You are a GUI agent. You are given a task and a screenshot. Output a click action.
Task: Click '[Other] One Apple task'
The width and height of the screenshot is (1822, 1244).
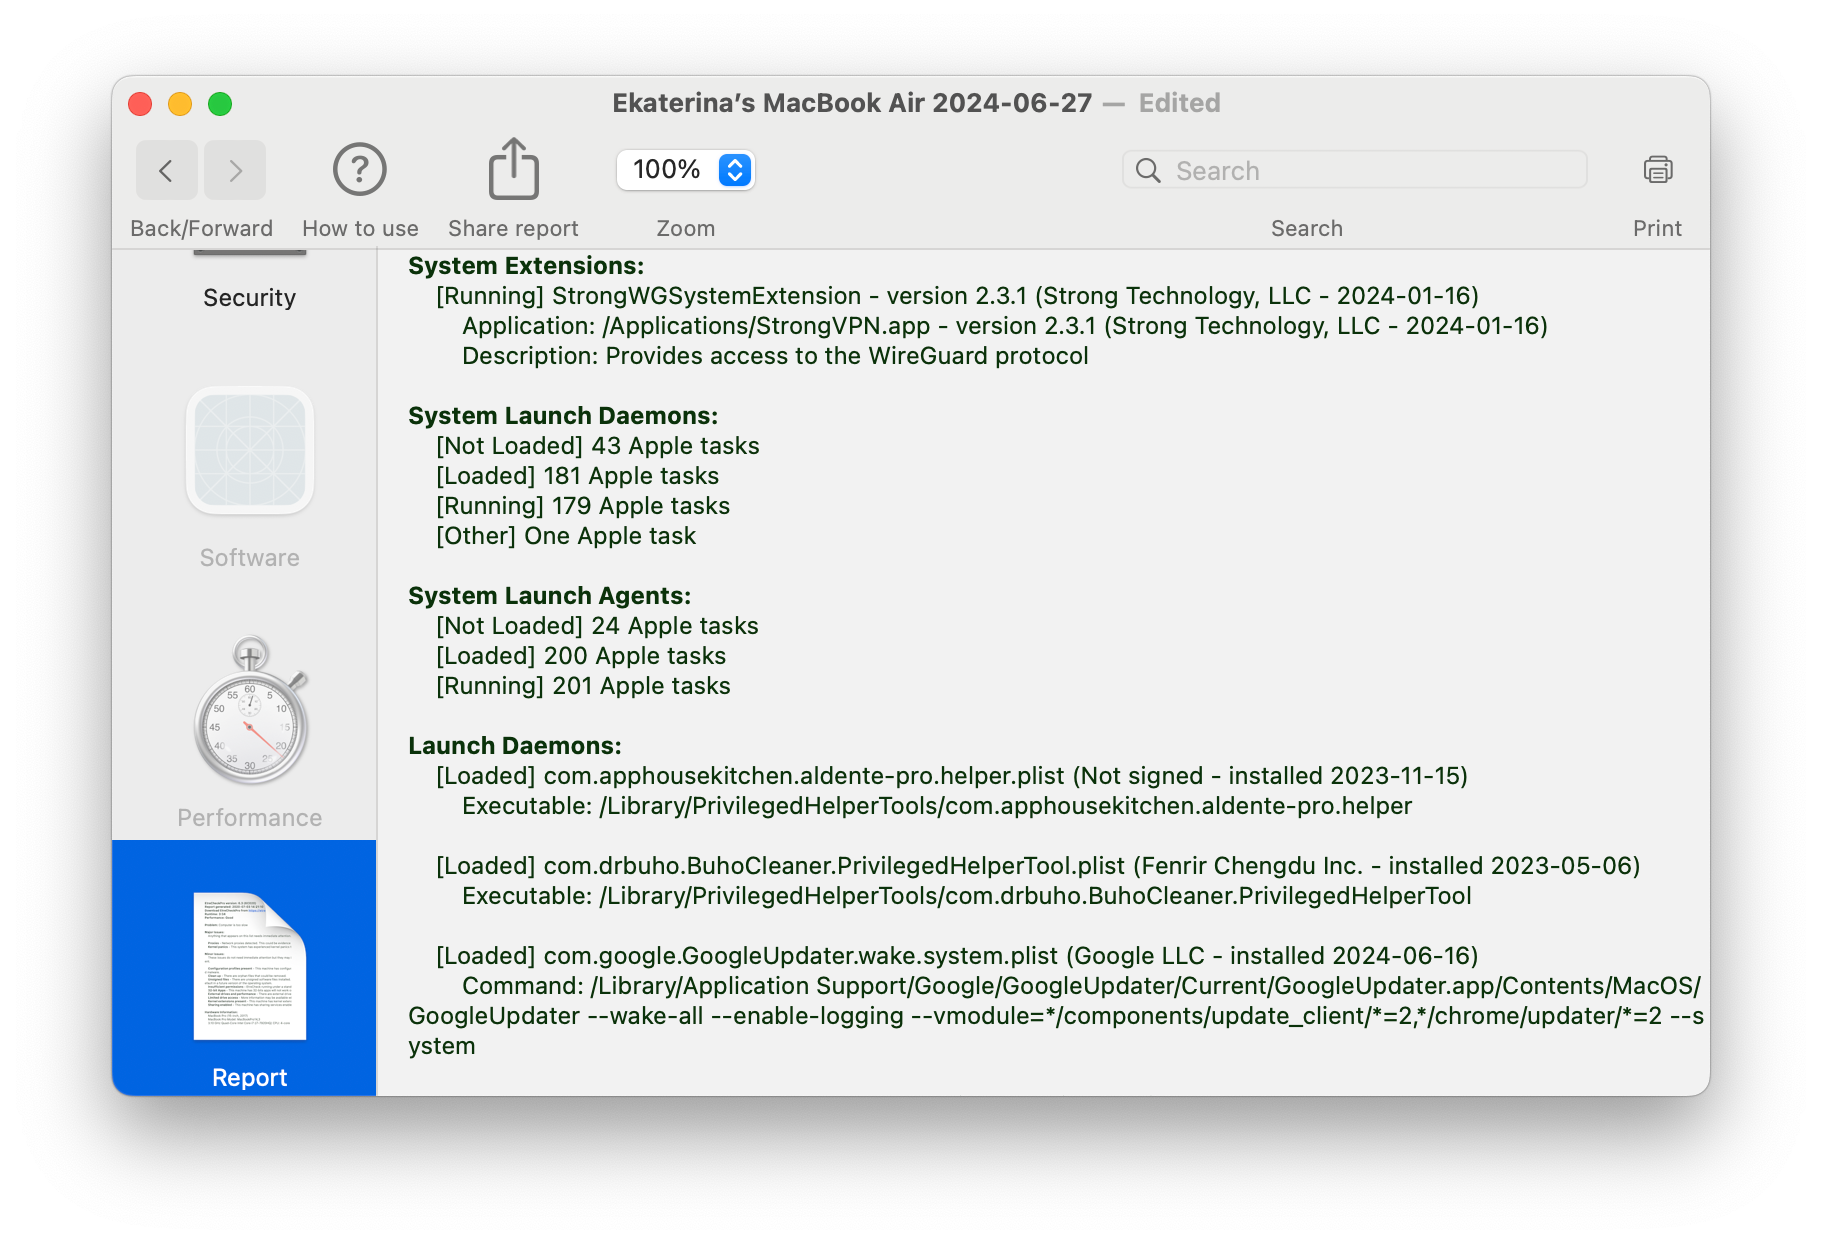(x=566, y=536)
